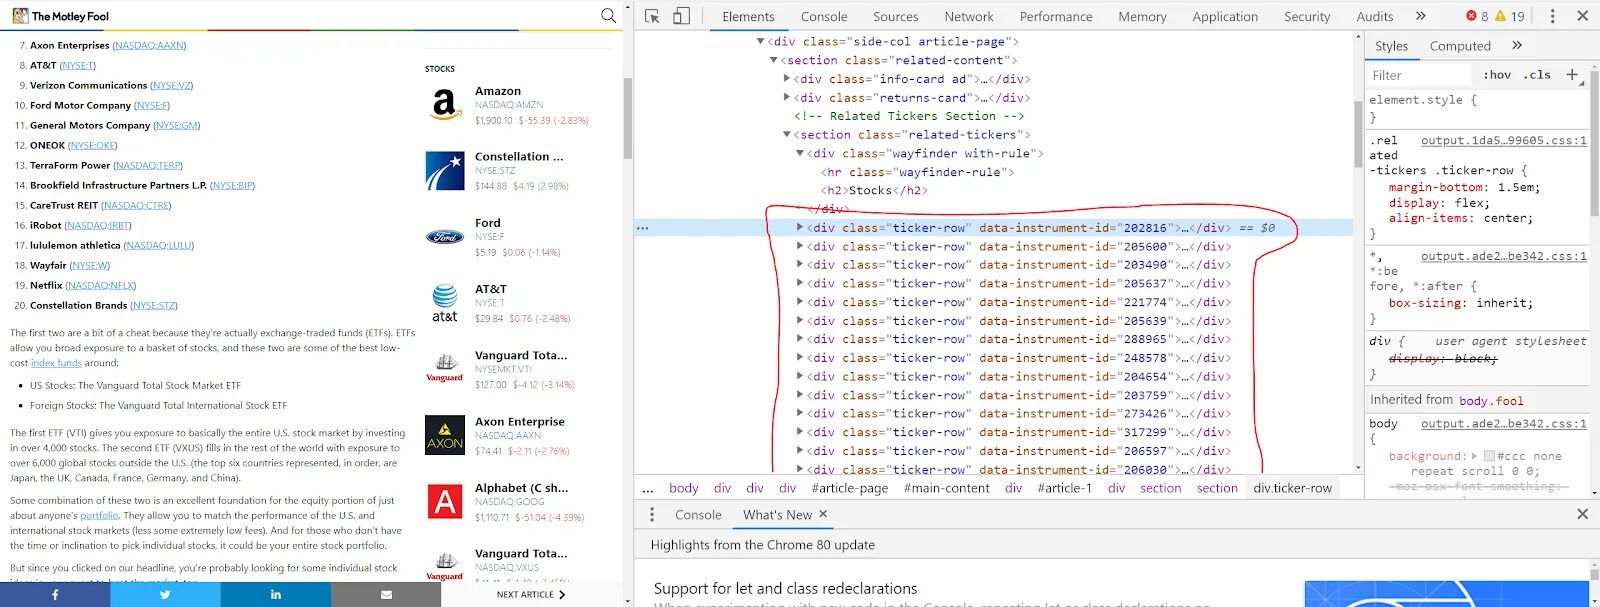This screenshot has height=607, width=1600.
Task: Share the article on LinkedIn
Action: [275, 594]
